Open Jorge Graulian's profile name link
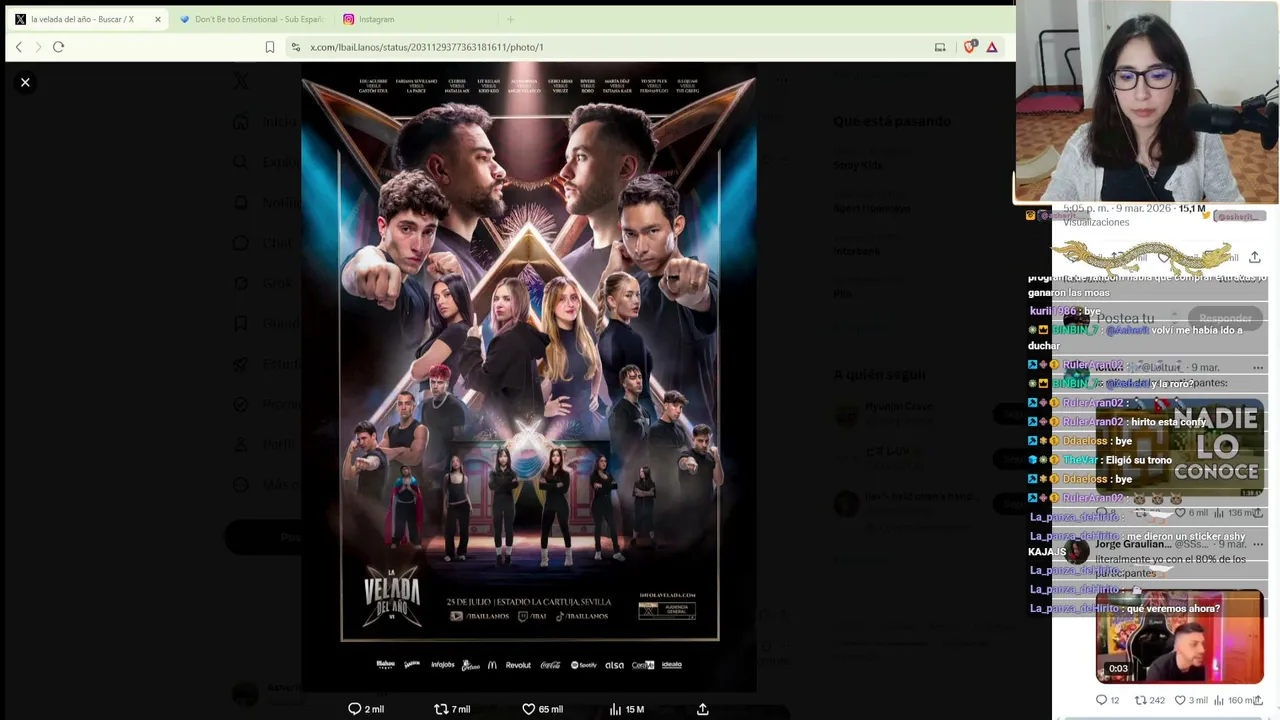This screenshot has width=1280, height=720. (1132, 545)
